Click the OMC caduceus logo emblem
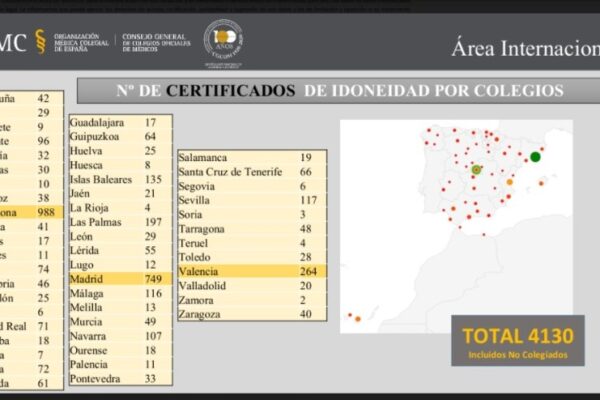Viewport: 600px width, 400px height. pyautogui.click(x=40, y=42)
